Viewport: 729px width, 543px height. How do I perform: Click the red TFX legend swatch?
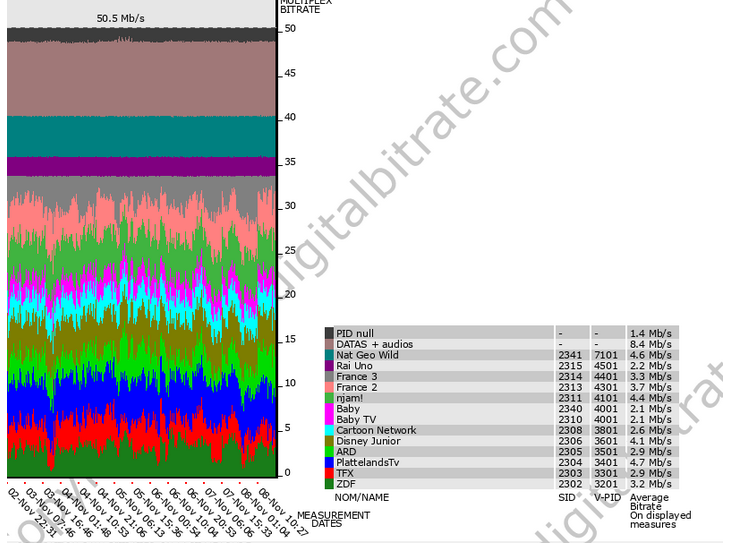point(329,473)
